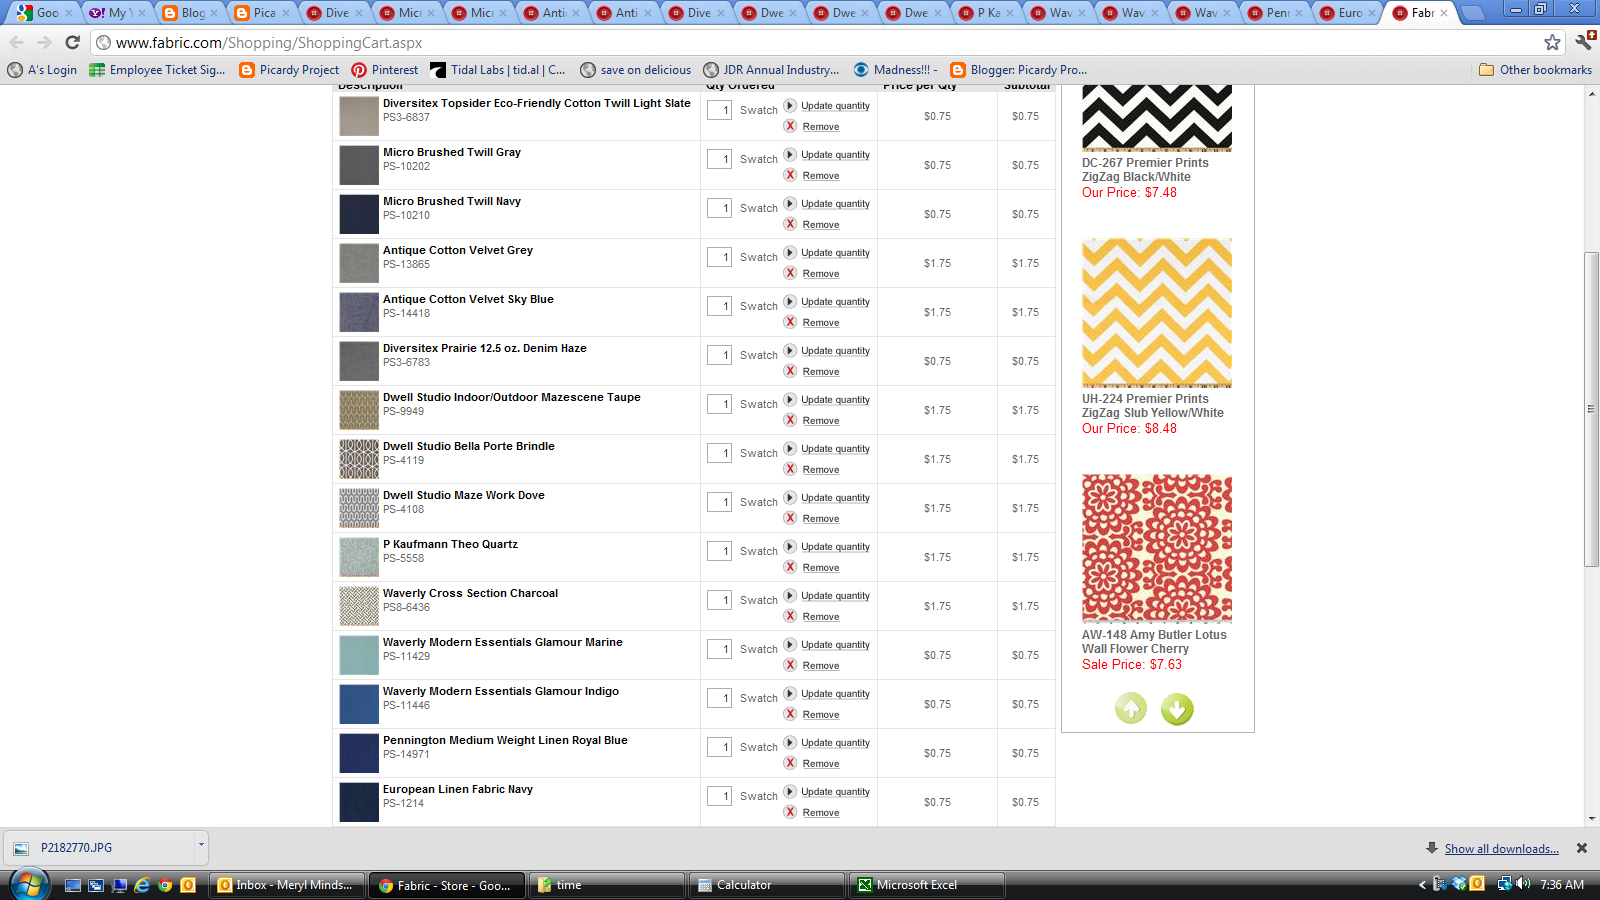Image resolution: width=1600 pixels, height=900 pixels.
Task: Open Chrome wrench settings menu
Action: (1583, 42)
